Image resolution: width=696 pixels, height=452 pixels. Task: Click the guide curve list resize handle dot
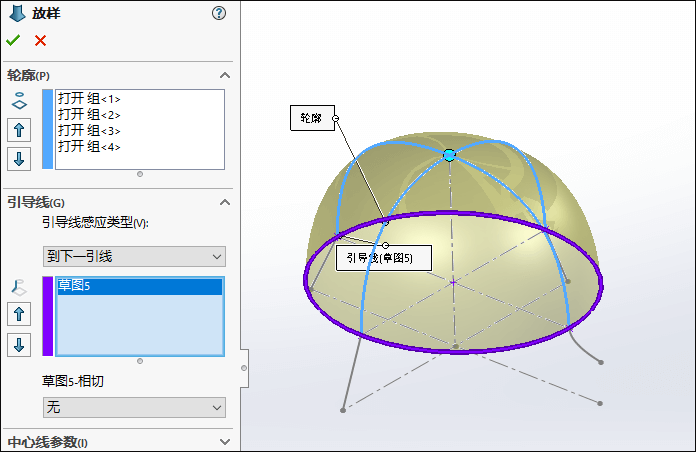[140, 361]
